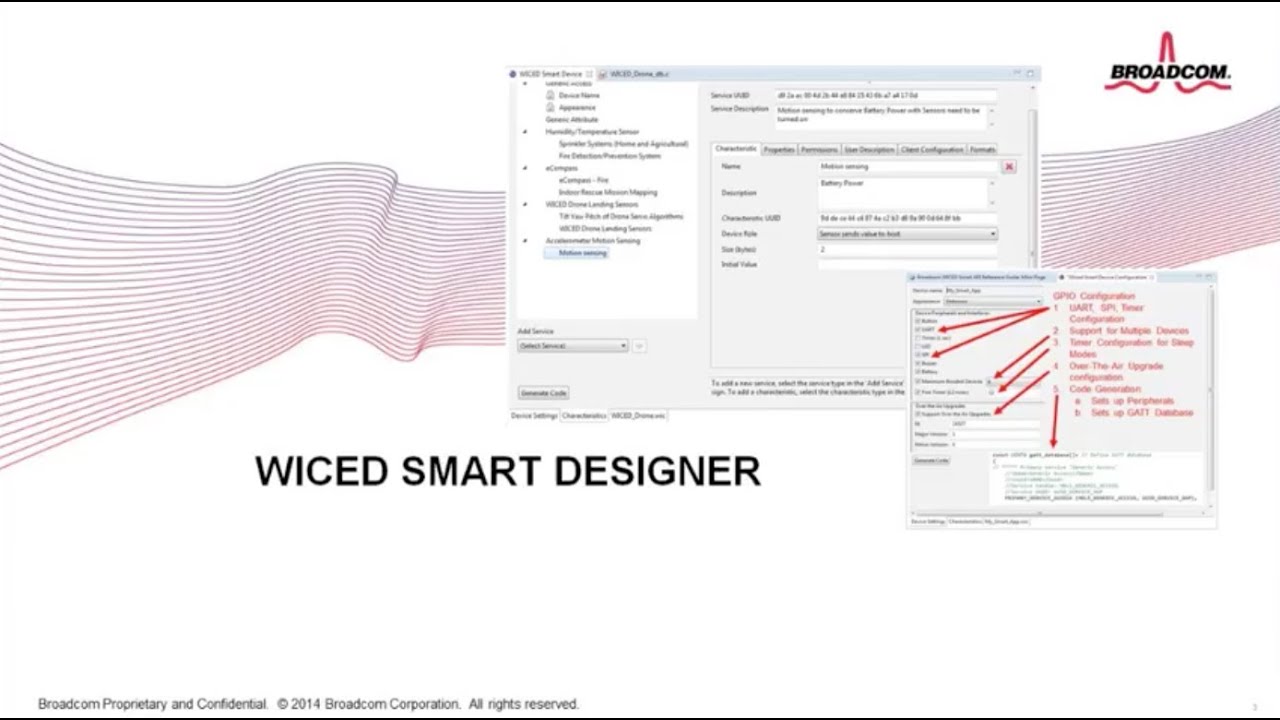The width and height of the screenshot is (1280, 720).
Task: Click the WICED Smart Device tab icon
Action: pyautogui.click(x=513, y=74)
